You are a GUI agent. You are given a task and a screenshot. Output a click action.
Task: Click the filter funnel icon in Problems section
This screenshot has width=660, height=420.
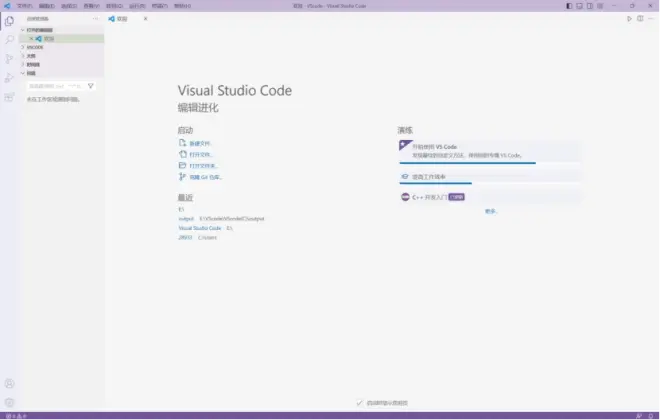click(90, 86)
